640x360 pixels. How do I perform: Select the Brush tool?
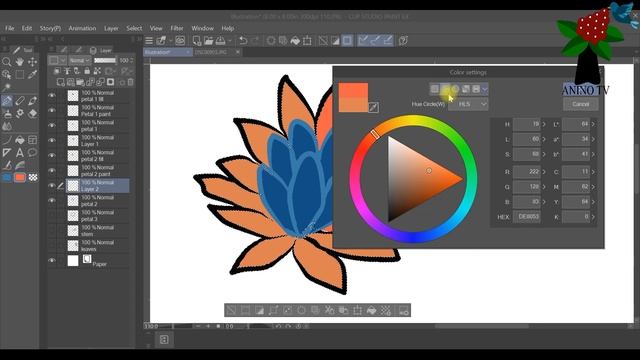pyautogui.click(x=32, y=101)
